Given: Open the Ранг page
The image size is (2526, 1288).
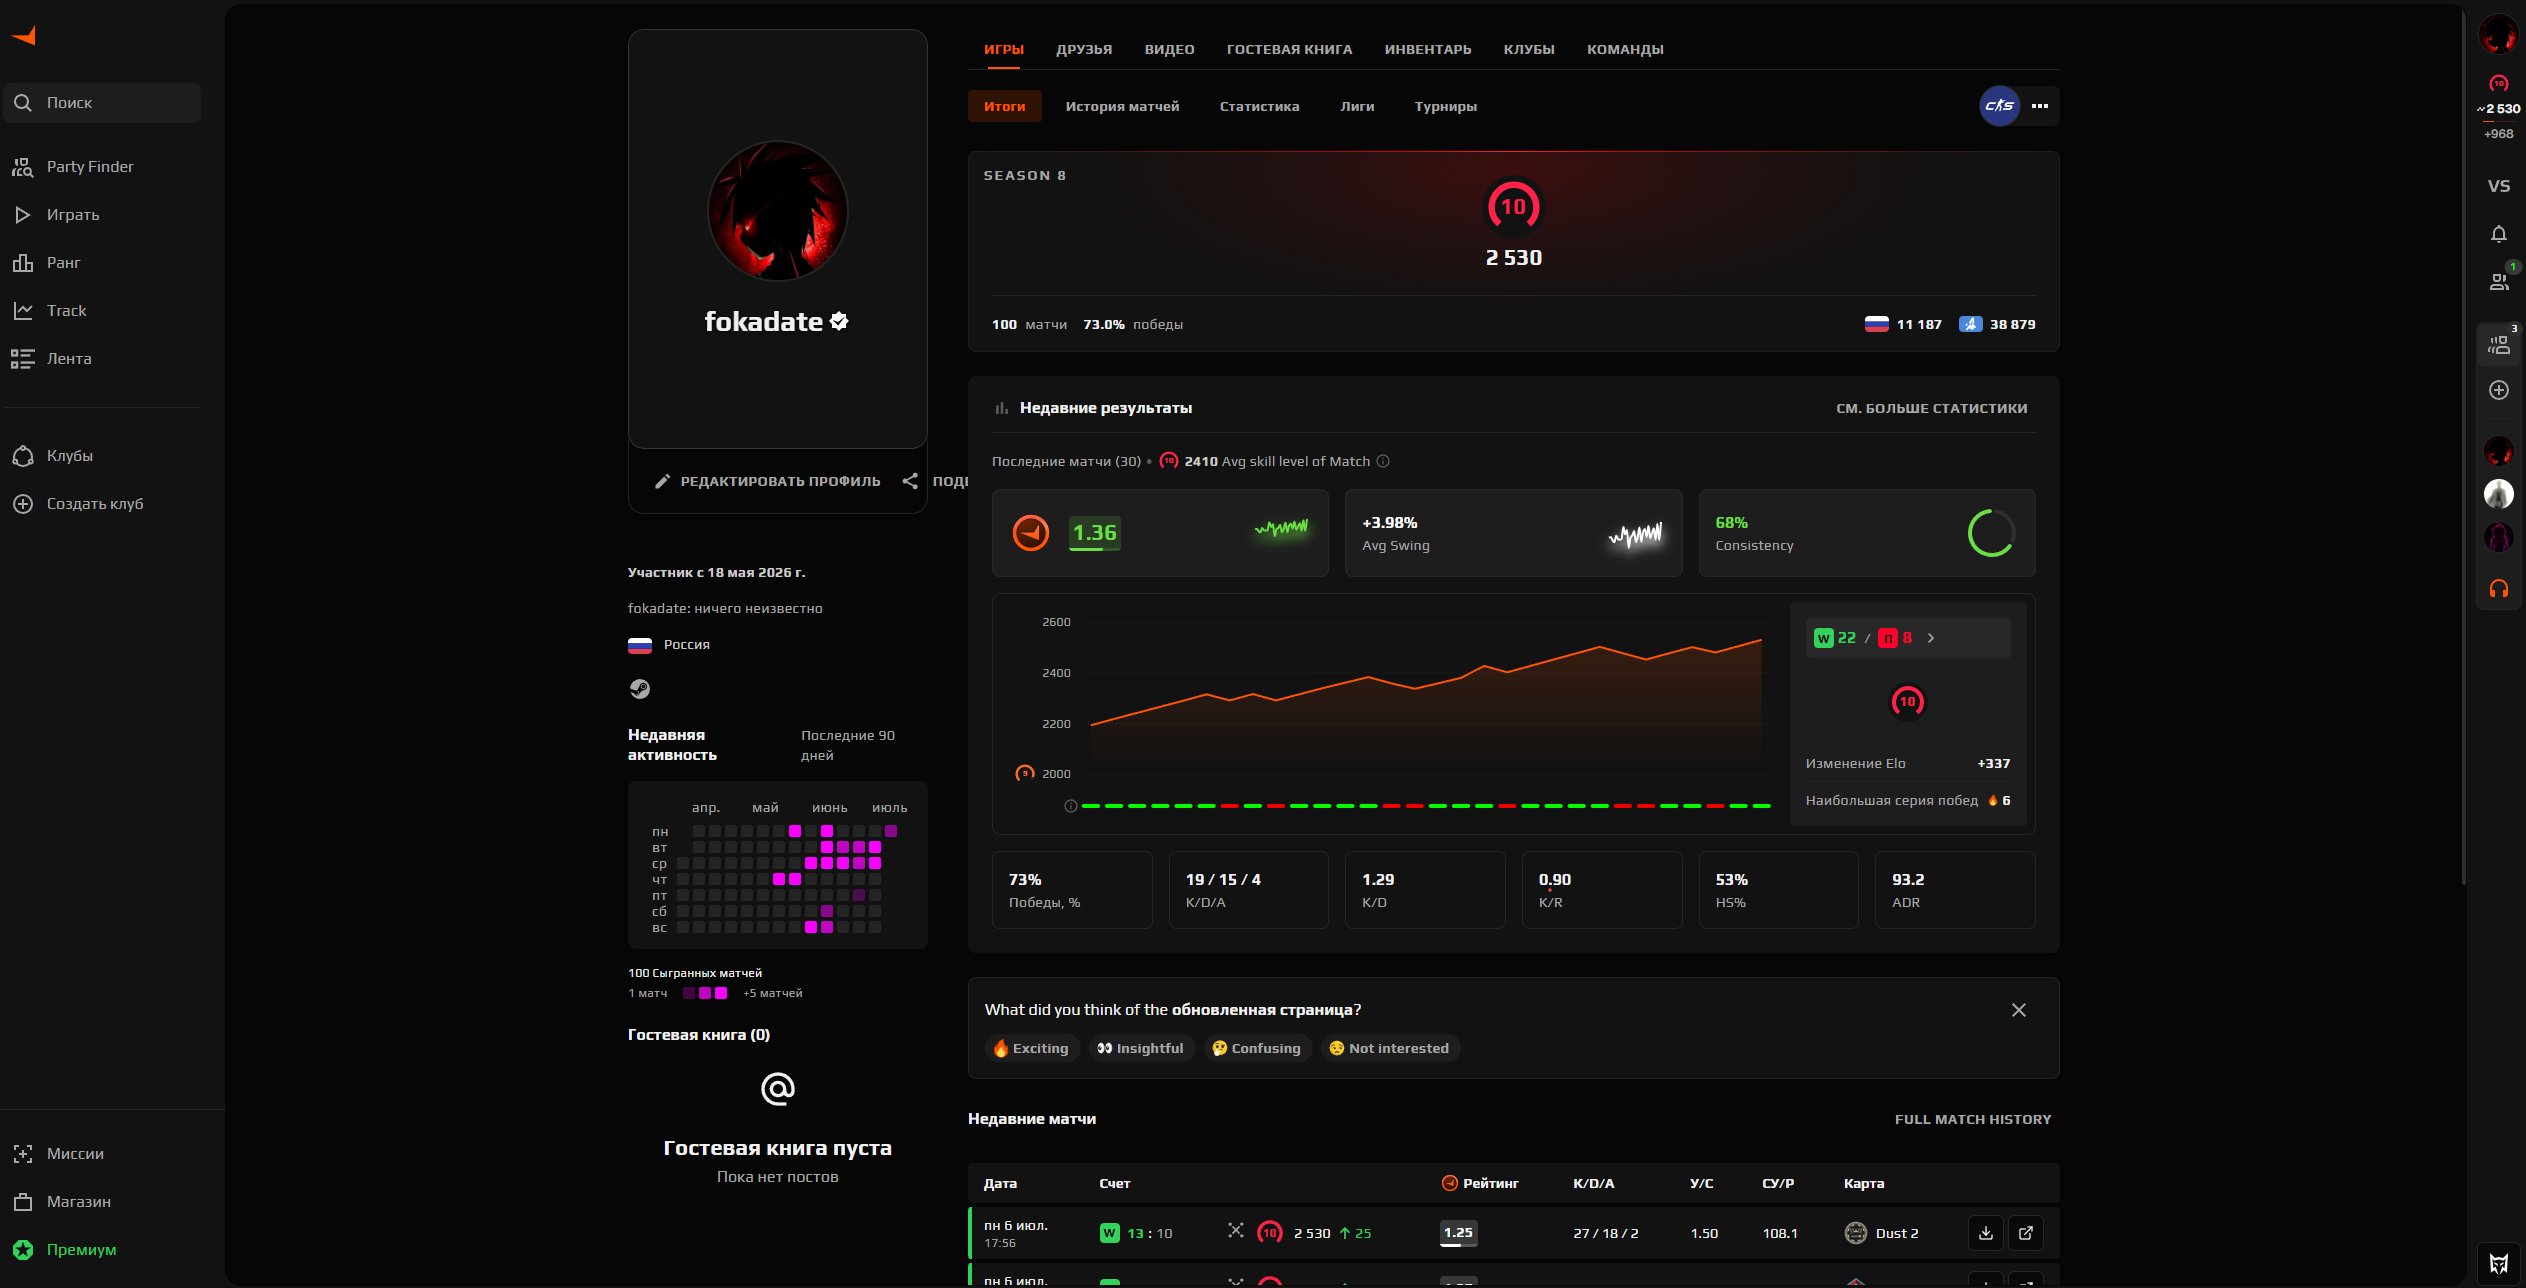Looking at the screenshot, I should [101, 263].
